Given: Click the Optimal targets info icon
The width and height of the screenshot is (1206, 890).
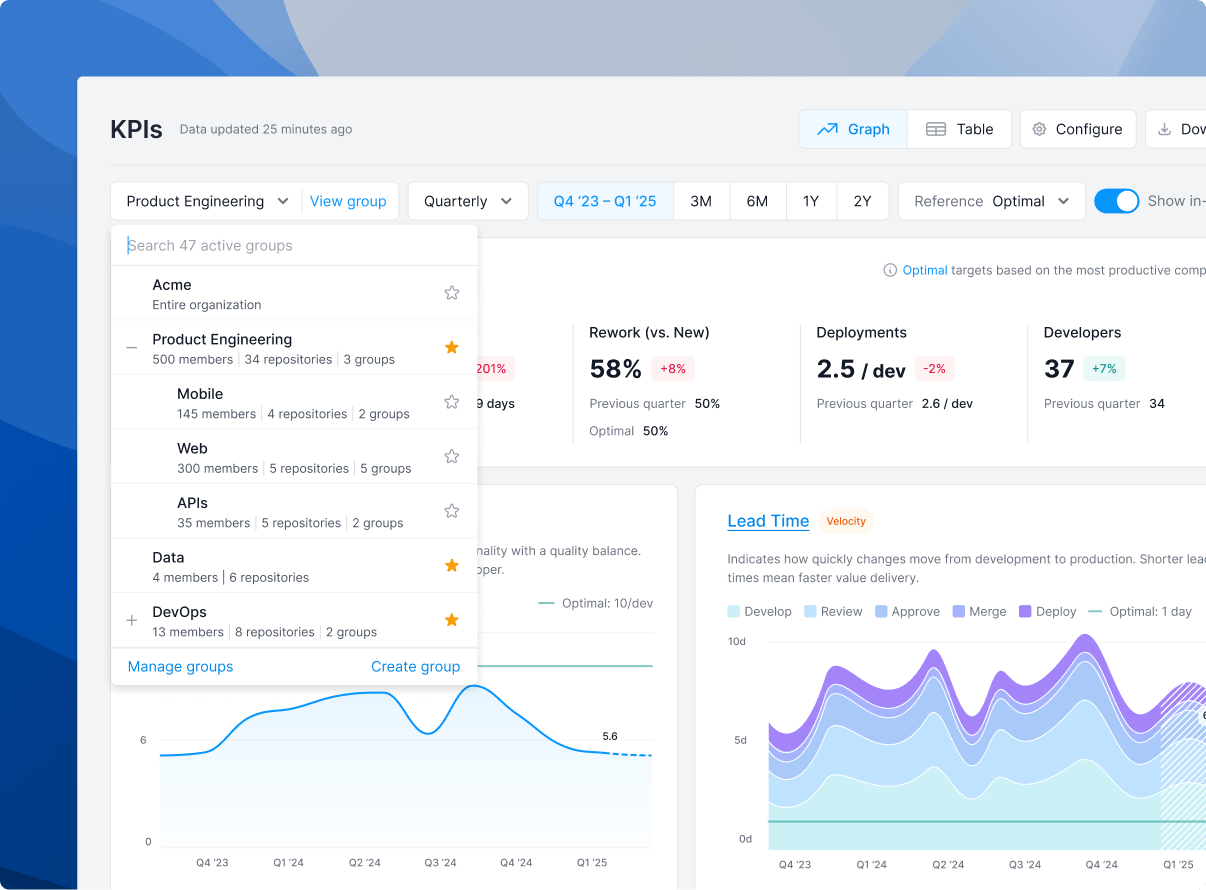Looking at the screenshot, I should click(x=889, y=270).
